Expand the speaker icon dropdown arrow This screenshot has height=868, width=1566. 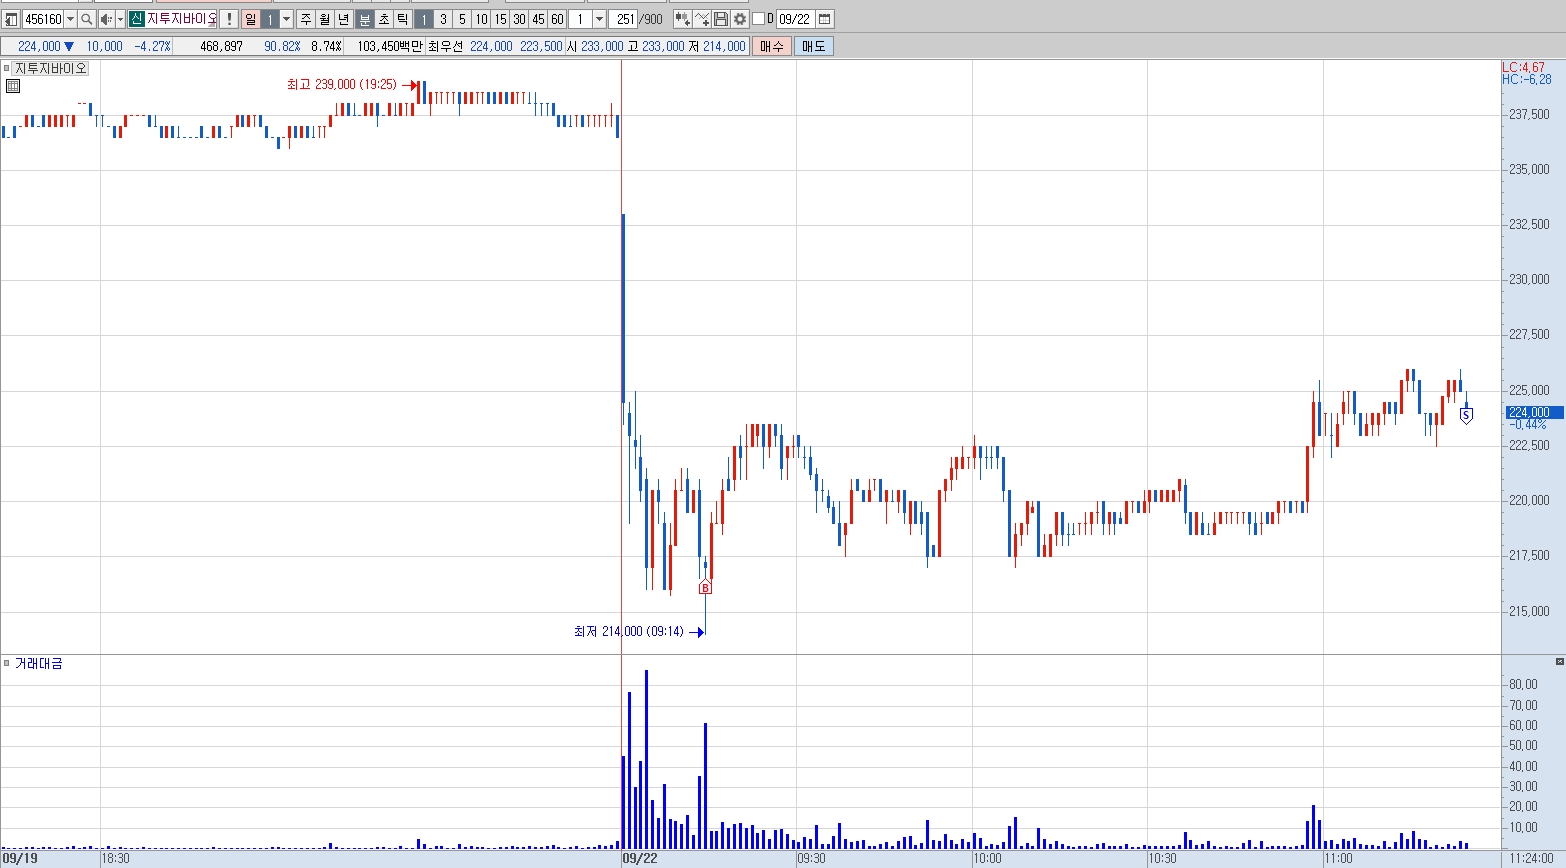[120, 19]
